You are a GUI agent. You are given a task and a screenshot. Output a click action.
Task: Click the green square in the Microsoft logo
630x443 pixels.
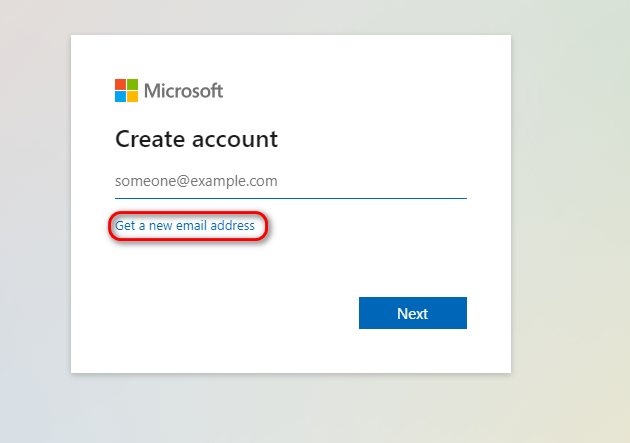click(x=132, y=85)
